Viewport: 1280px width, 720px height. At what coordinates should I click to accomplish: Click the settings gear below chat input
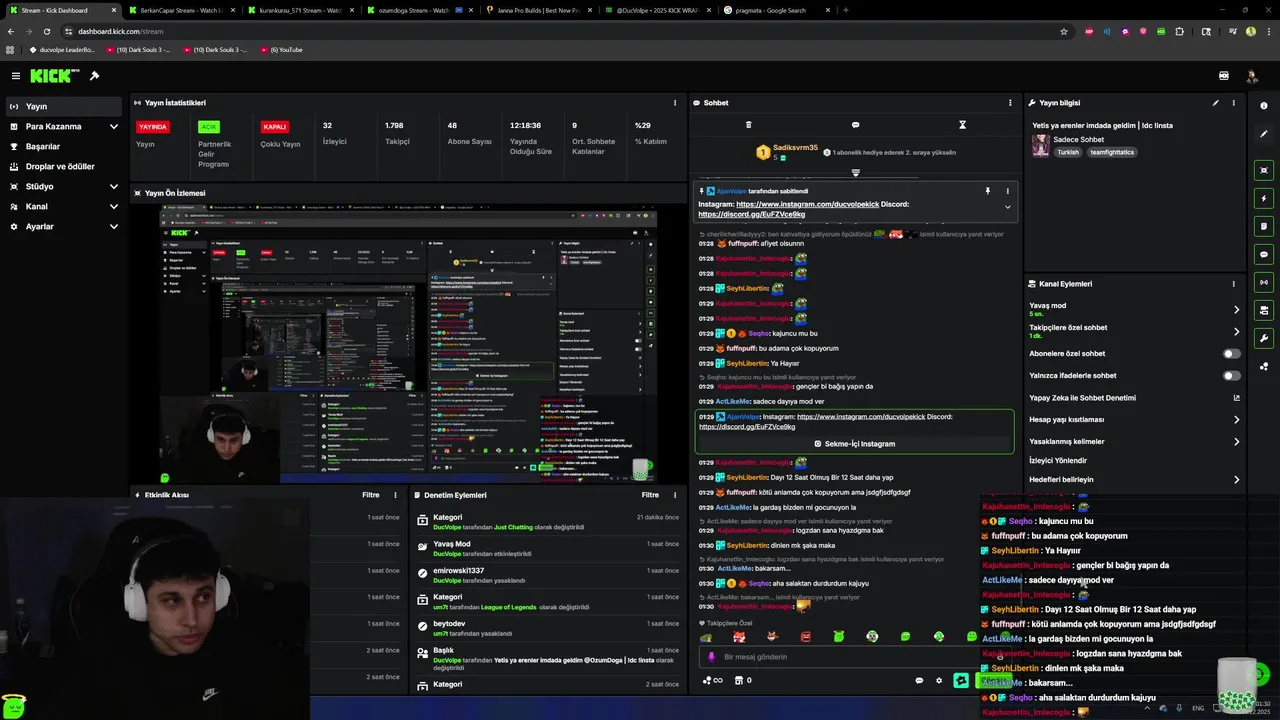[938, 681]
